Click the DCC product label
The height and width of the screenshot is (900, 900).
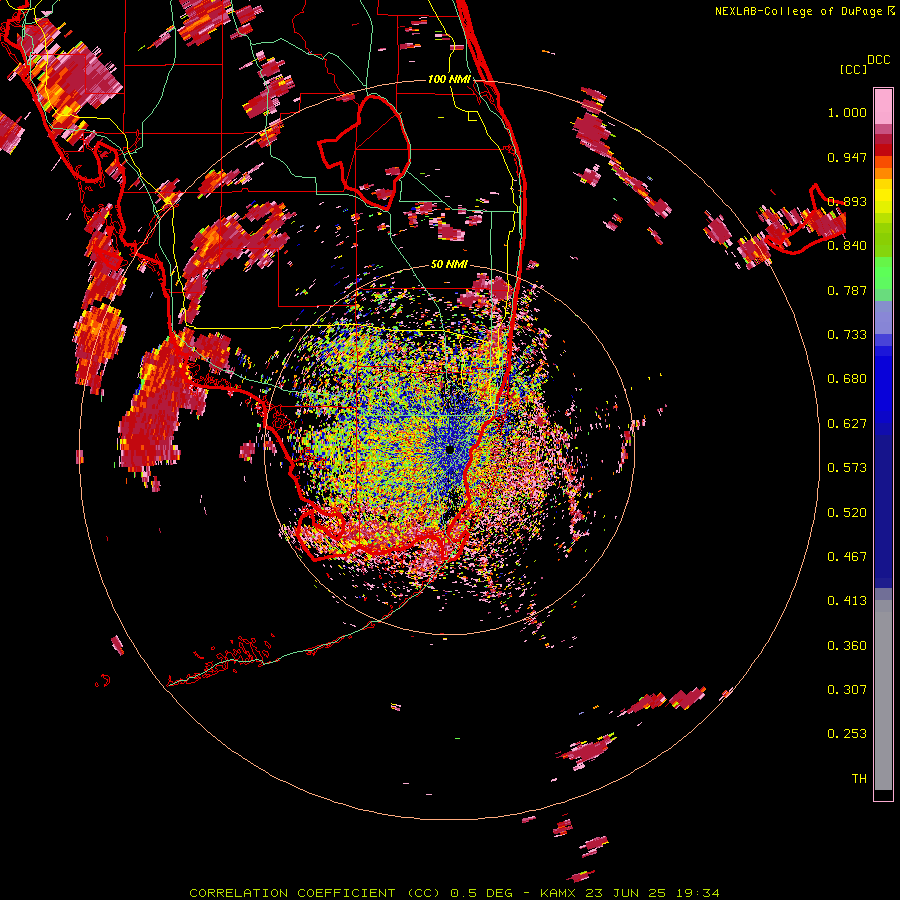pos(878,60)
